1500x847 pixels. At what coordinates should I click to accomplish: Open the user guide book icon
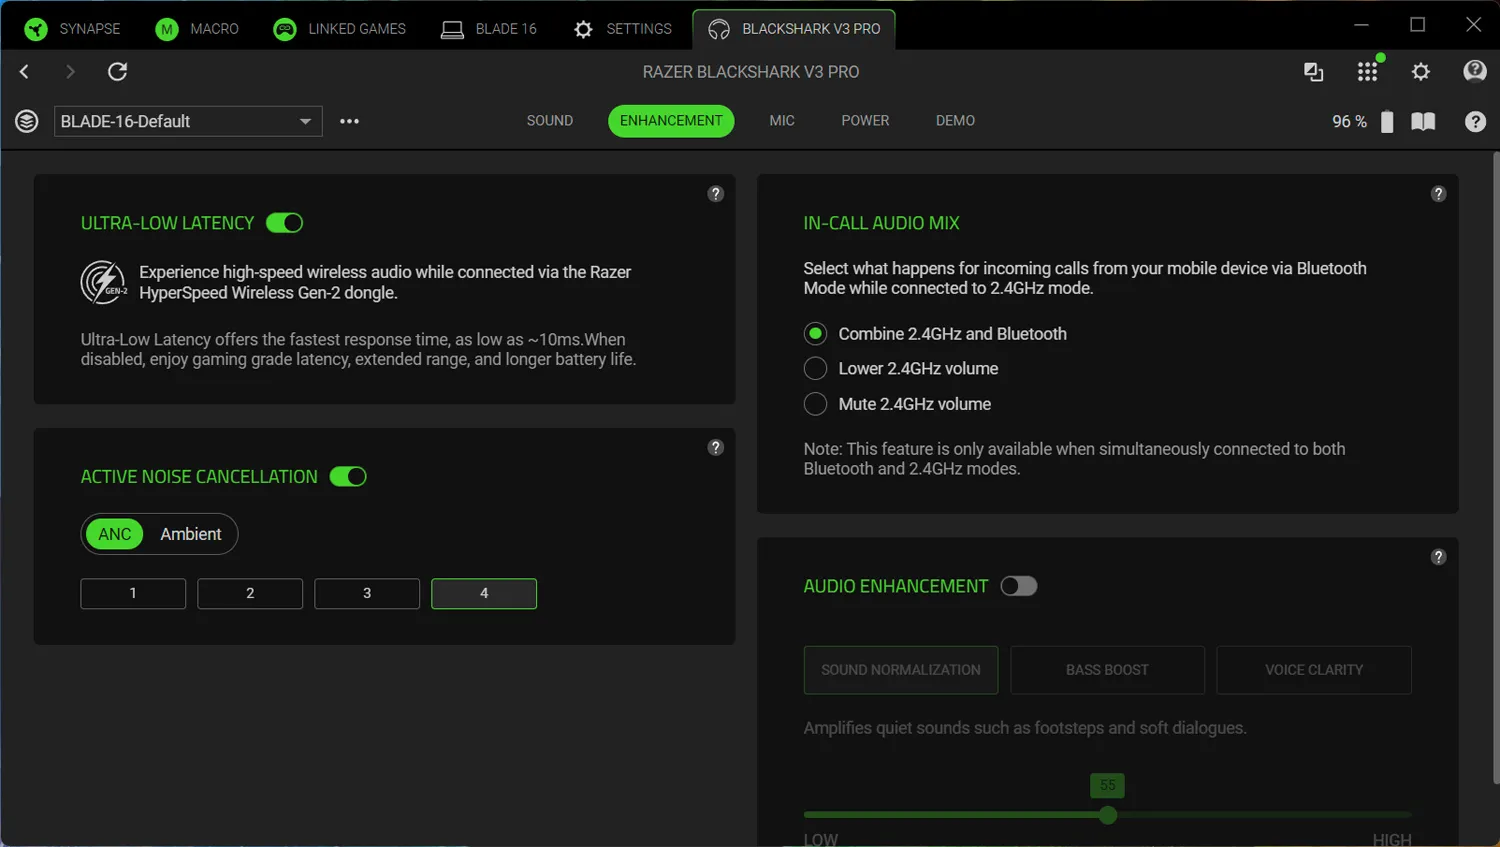(x=1423, y=121)
